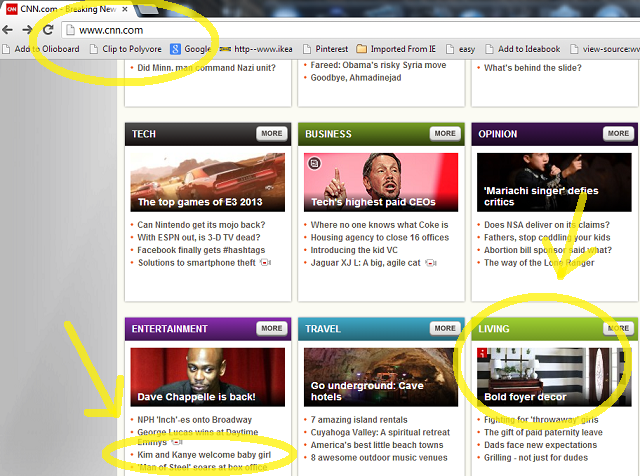Open the LIVING section heading

[x=494, y=329]
